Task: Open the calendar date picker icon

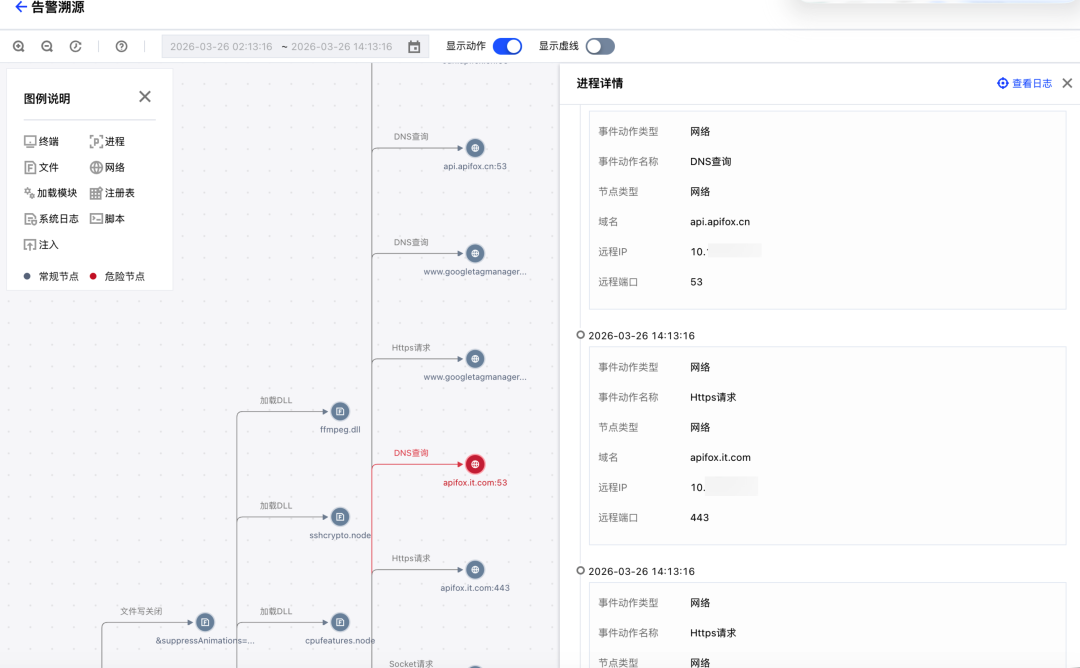Action: point(414,46)
